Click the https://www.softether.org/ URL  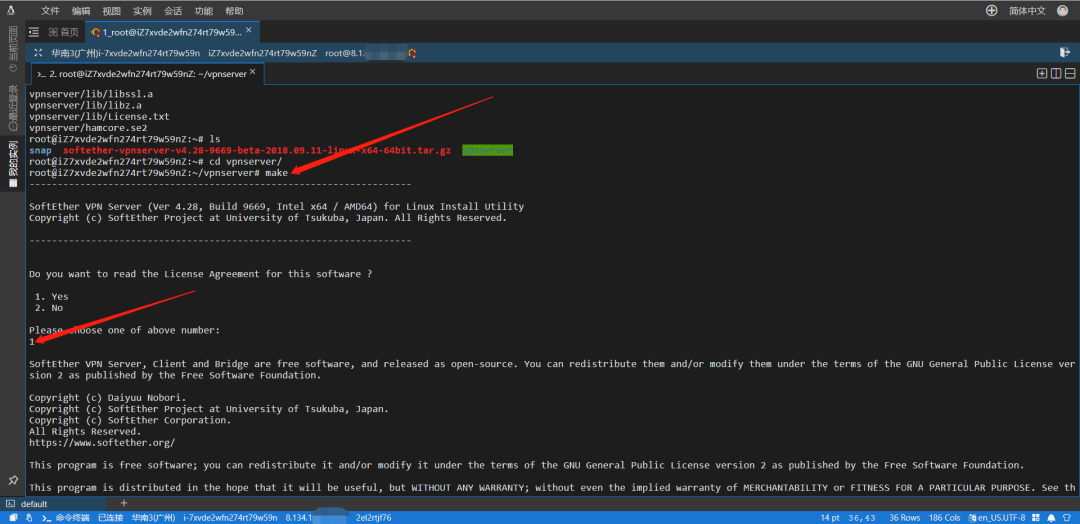click(x=102, y=442)
